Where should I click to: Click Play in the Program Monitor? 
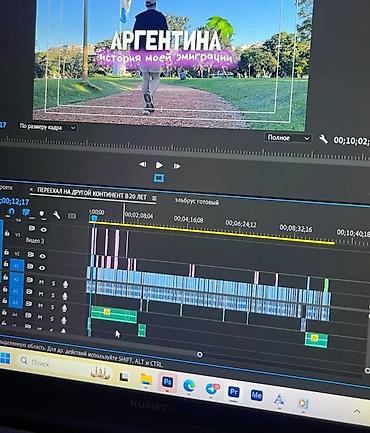[x=159, y=165]
